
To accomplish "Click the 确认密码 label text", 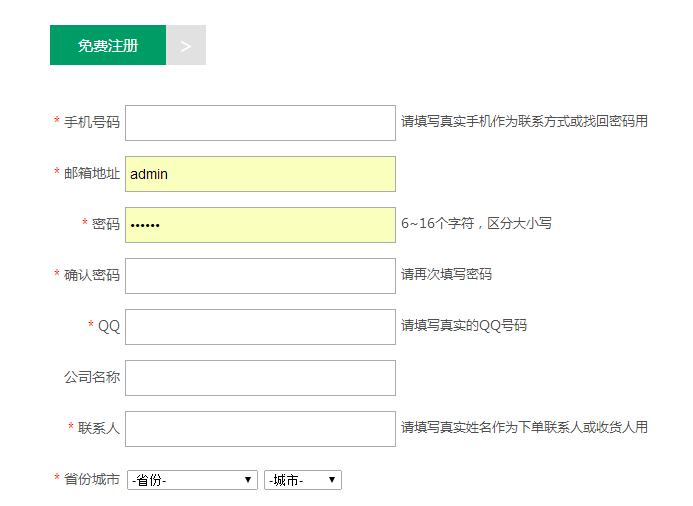I will point(92,275).
